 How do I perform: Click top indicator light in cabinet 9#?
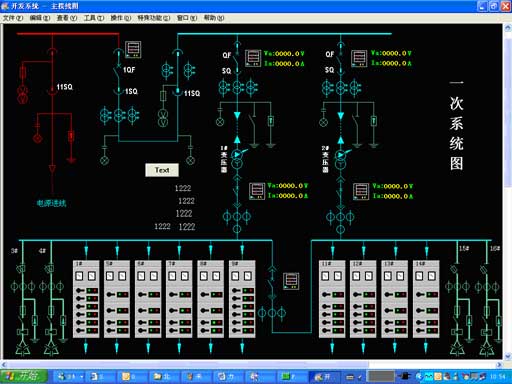(248, 291)
